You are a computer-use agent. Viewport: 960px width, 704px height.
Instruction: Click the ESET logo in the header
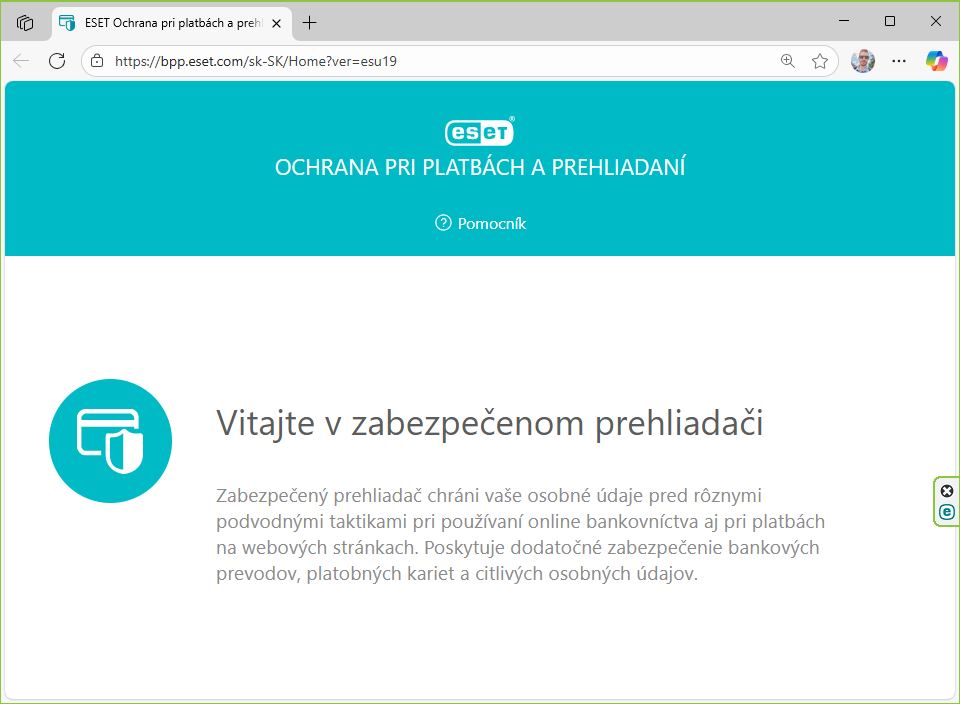point(479,132)
